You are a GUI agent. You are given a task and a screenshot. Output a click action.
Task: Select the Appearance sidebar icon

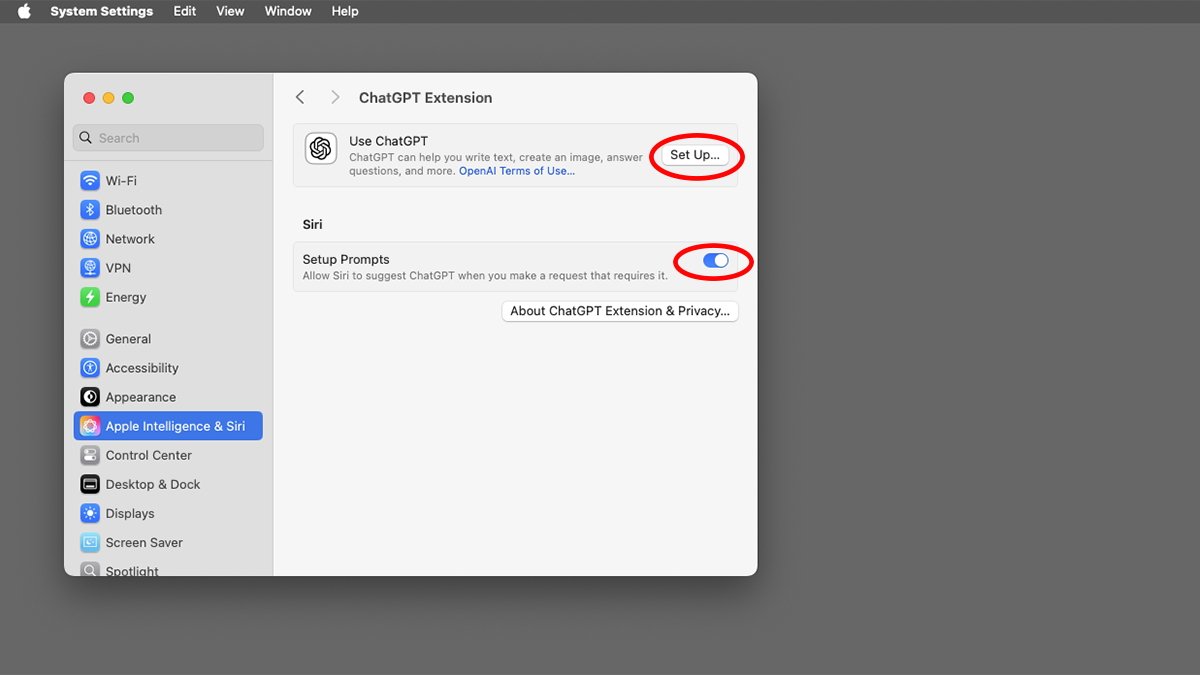click(x=90, y=397)
